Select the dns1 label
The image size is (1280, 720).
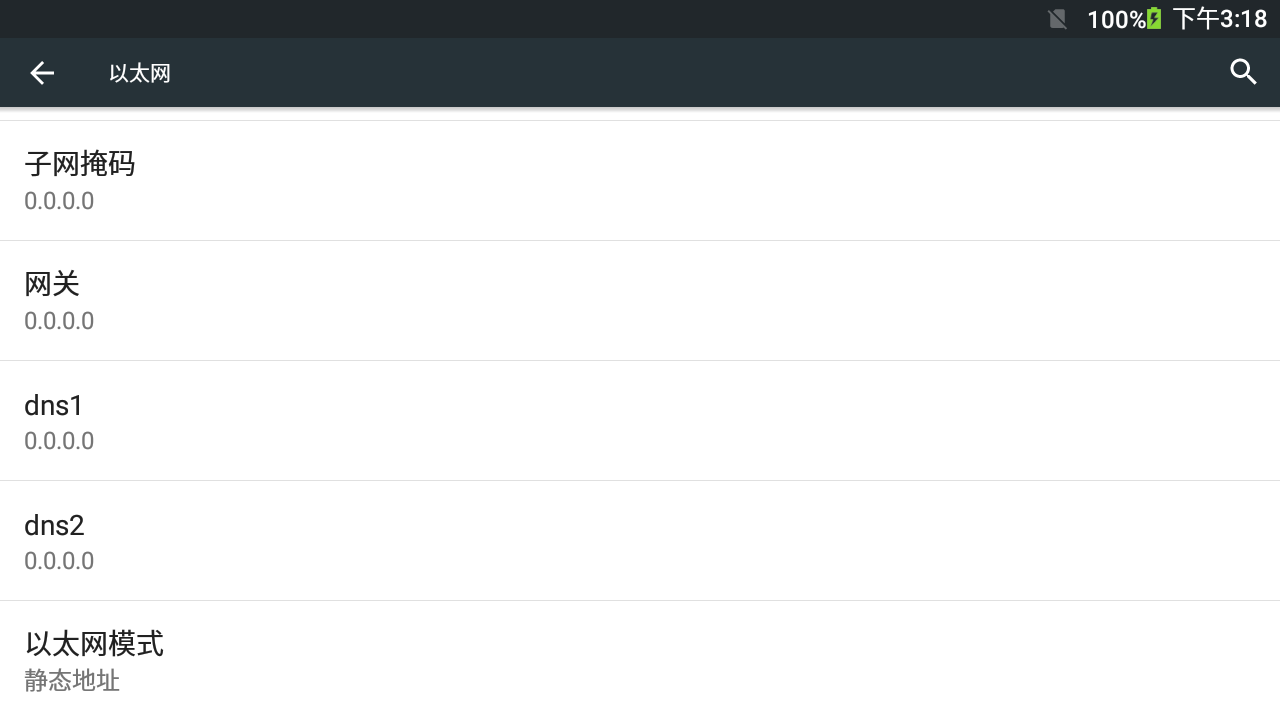click(x=54, y=405)
